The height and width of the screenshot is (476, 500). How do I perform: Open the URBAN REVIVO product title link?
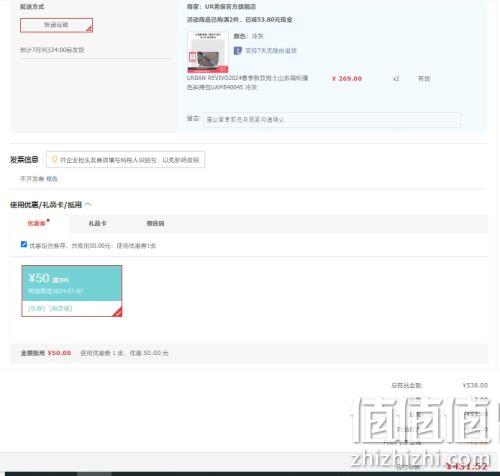pyautogui.click(x=247, y=82)
